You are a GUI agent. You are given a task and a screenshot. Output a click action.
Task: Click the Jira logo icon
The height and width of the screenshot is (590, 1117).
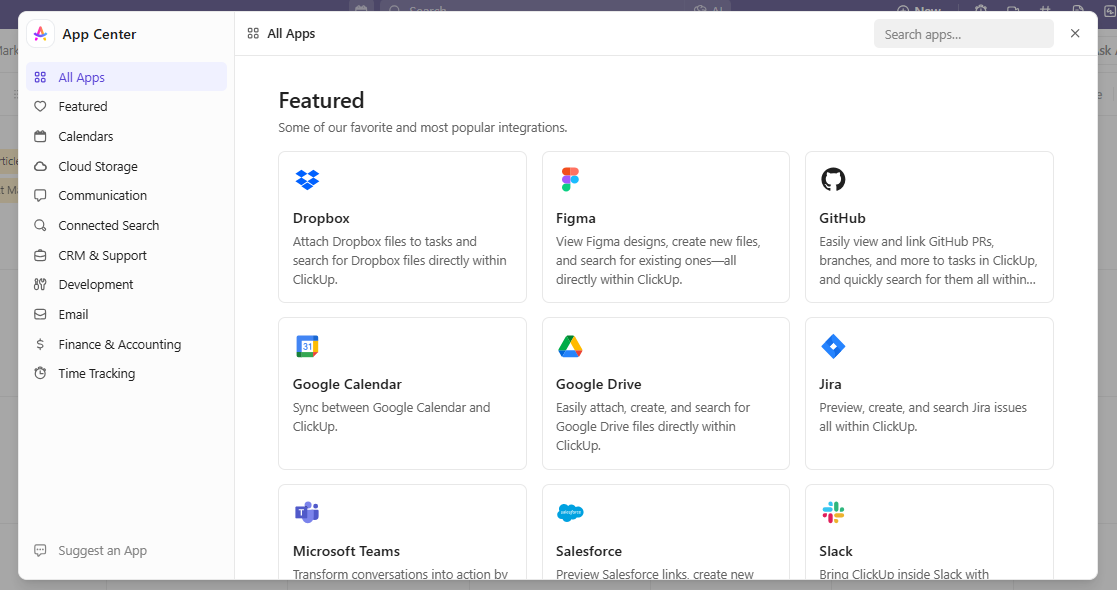[x=833, y=346]
